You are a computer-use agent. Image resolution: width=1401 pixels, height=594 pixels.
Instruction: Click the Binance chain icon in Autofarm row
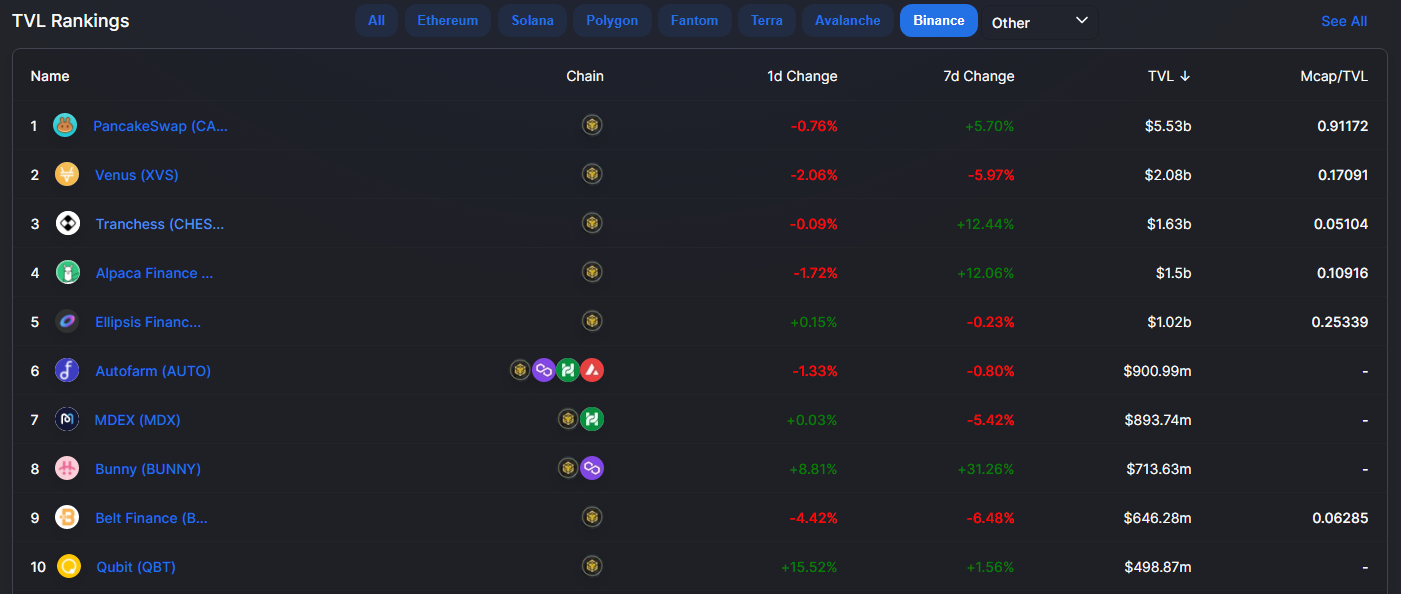pos(520,370)
